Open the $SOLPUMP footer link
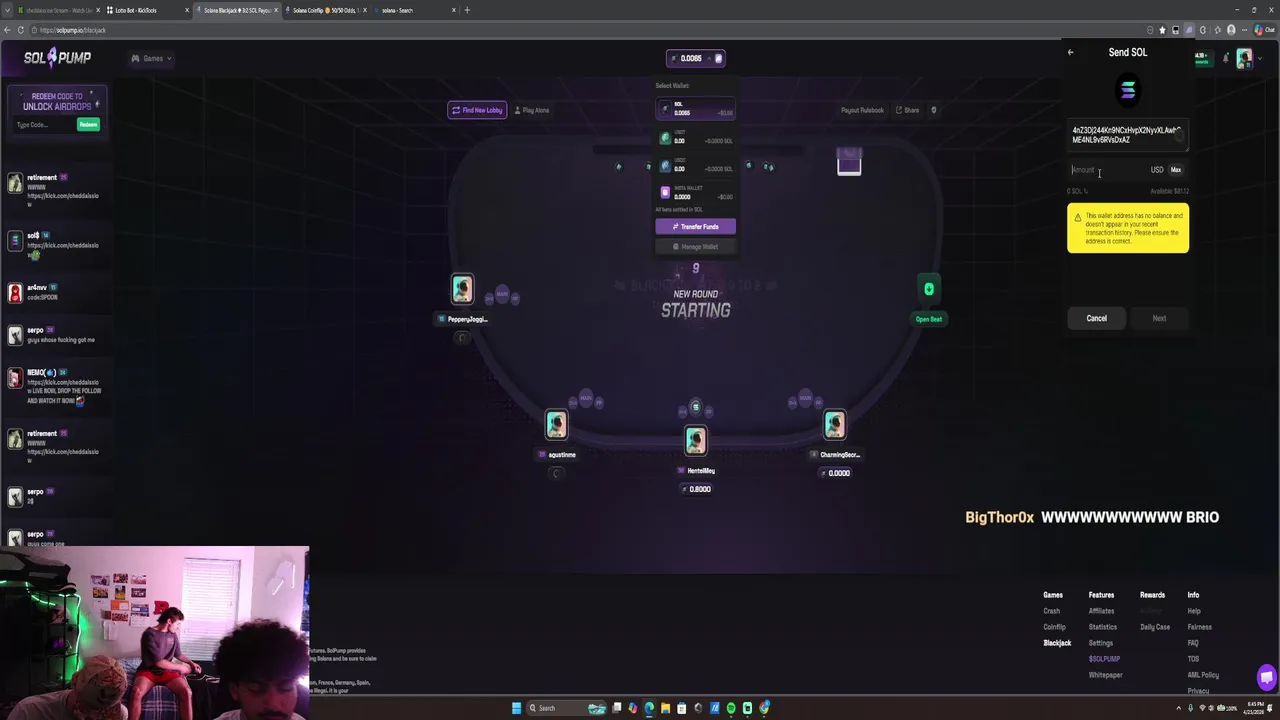 1104,659
